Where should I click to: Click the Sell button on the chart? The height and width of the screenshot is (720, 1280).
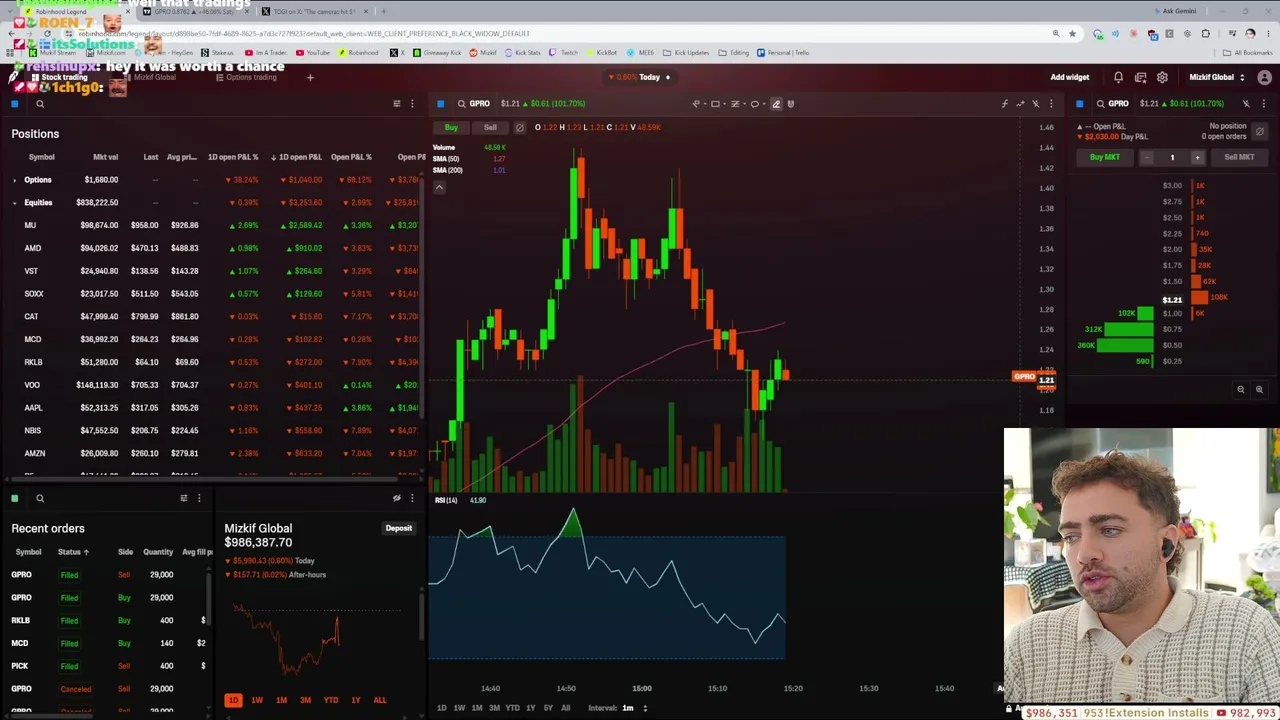490,128
